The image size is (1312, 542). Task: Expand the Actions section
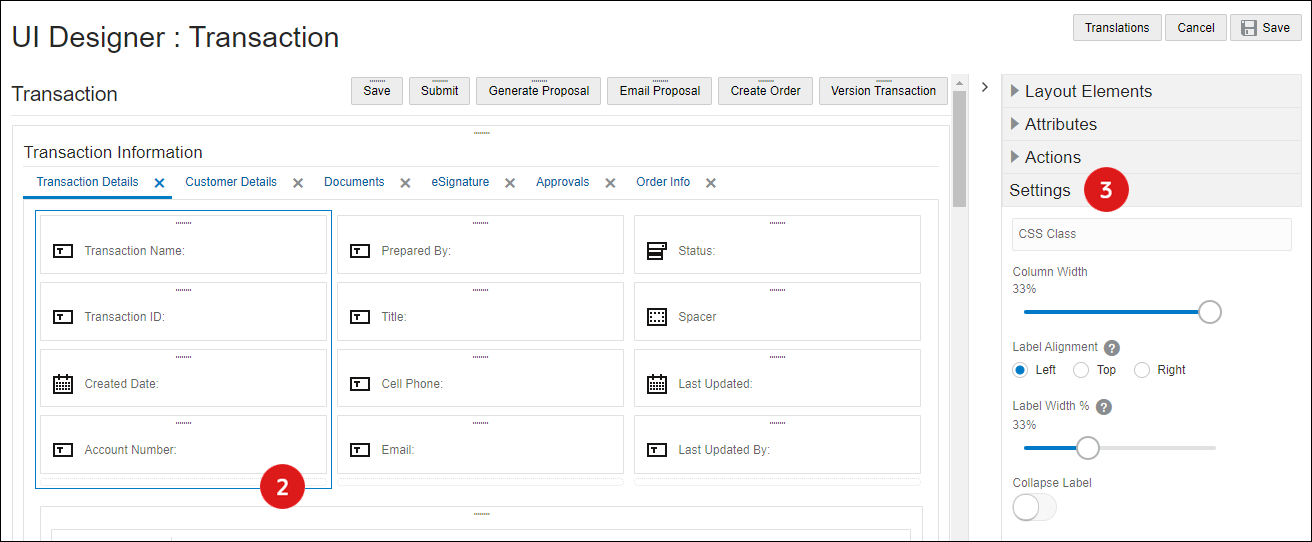[x=1152, y=157]
